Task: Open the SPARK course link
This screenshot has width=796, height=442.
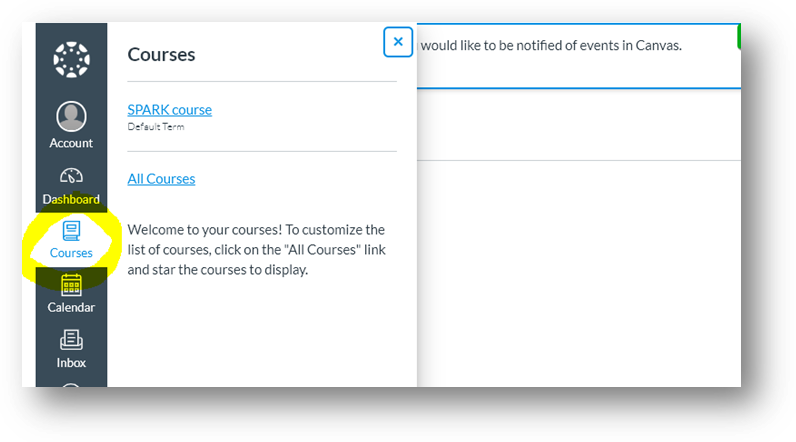Action: tap(170, 110)
